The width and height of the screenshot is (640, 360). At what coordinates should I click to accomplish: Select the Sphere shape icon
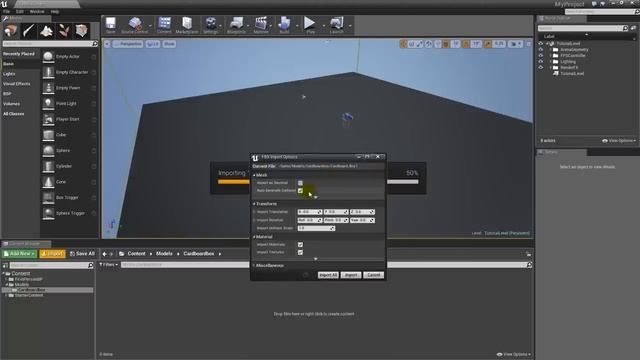click(x=48, y=150)
